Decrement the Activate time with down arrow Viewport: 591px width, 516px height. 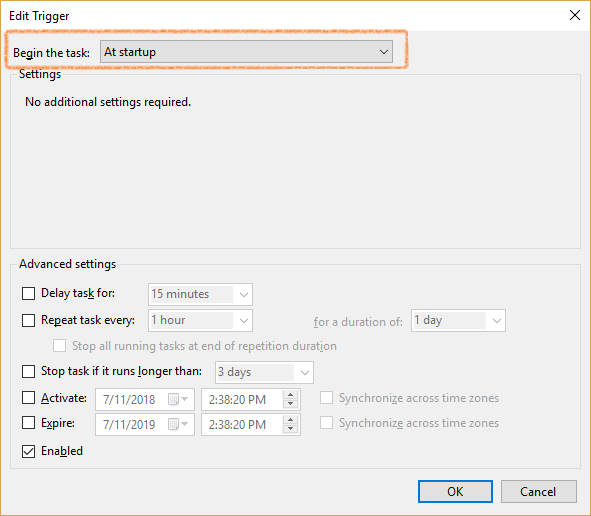pos(290,404)
